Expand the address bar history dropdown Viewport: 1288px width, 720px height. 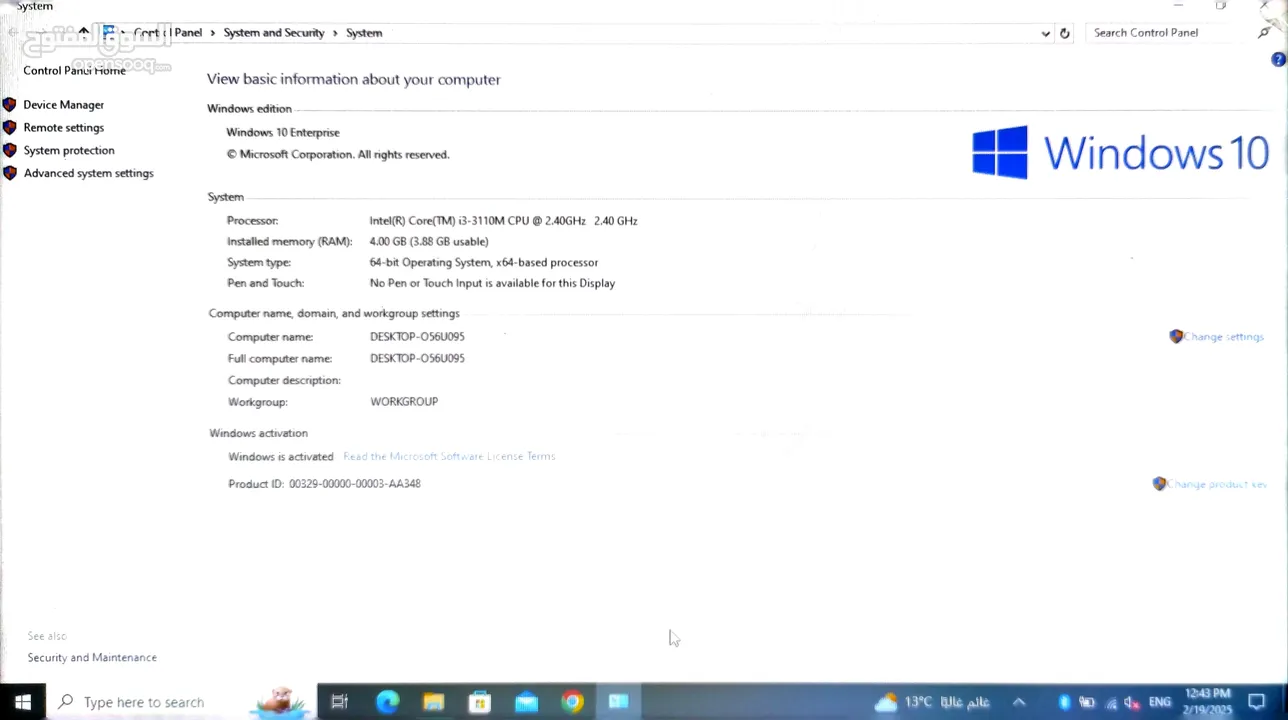(1046, 33)
